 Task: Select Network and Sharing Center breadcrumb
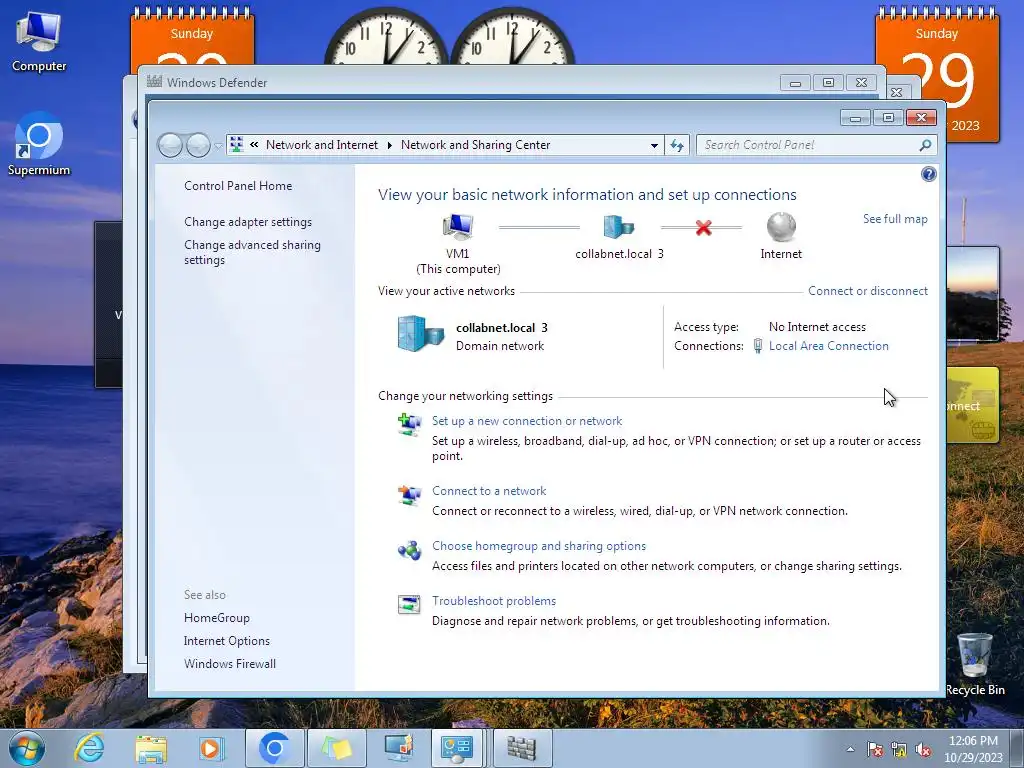475,145
